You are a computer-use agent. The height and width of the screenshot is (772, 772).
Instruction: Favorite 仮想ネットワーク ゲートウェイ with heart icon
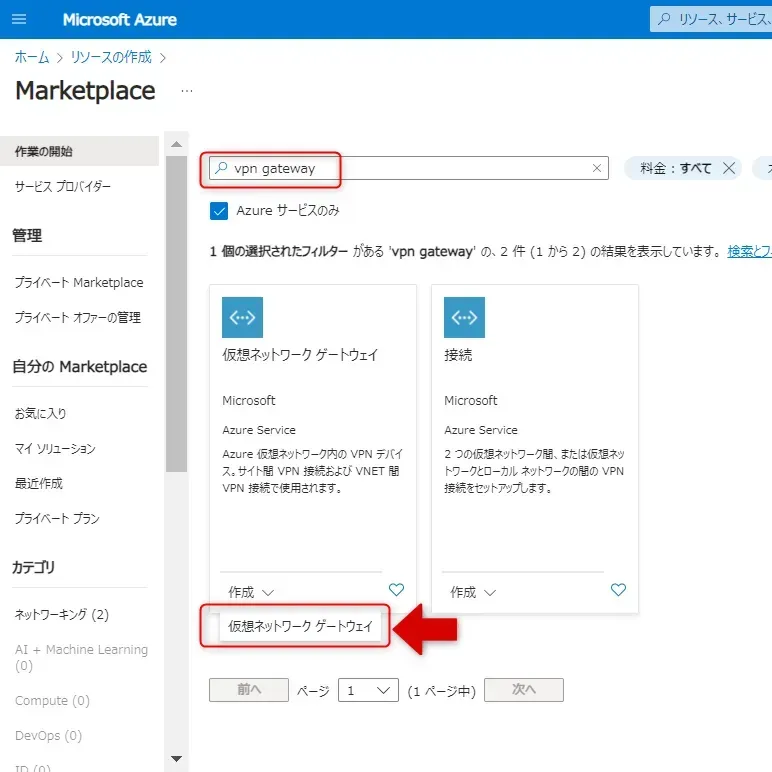point(396,590)
